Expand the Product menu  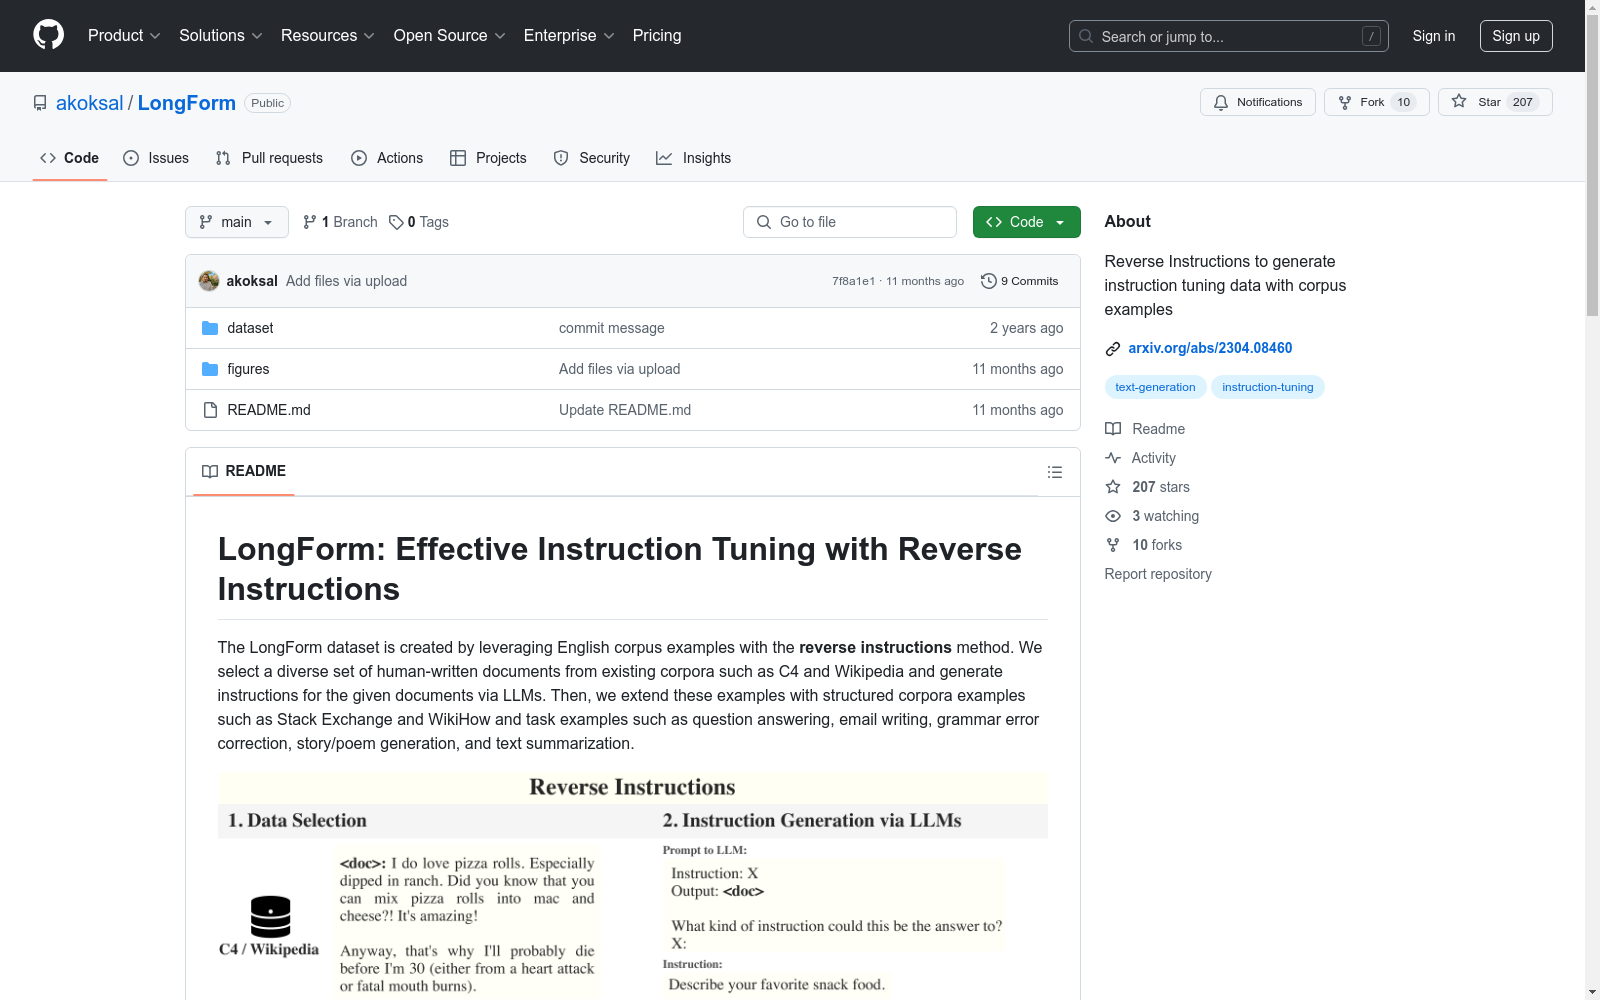pos(124,35)
